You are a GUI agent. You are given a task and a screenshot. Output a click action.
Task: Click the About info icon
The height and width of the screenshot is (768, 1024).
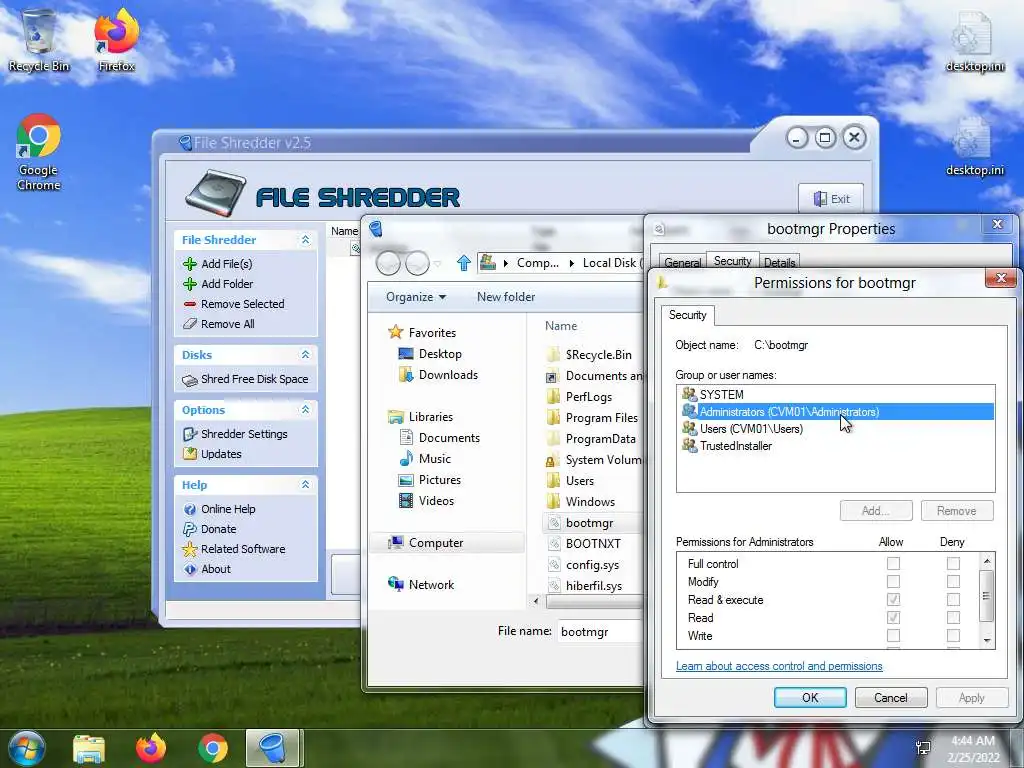tap(190, 569)
